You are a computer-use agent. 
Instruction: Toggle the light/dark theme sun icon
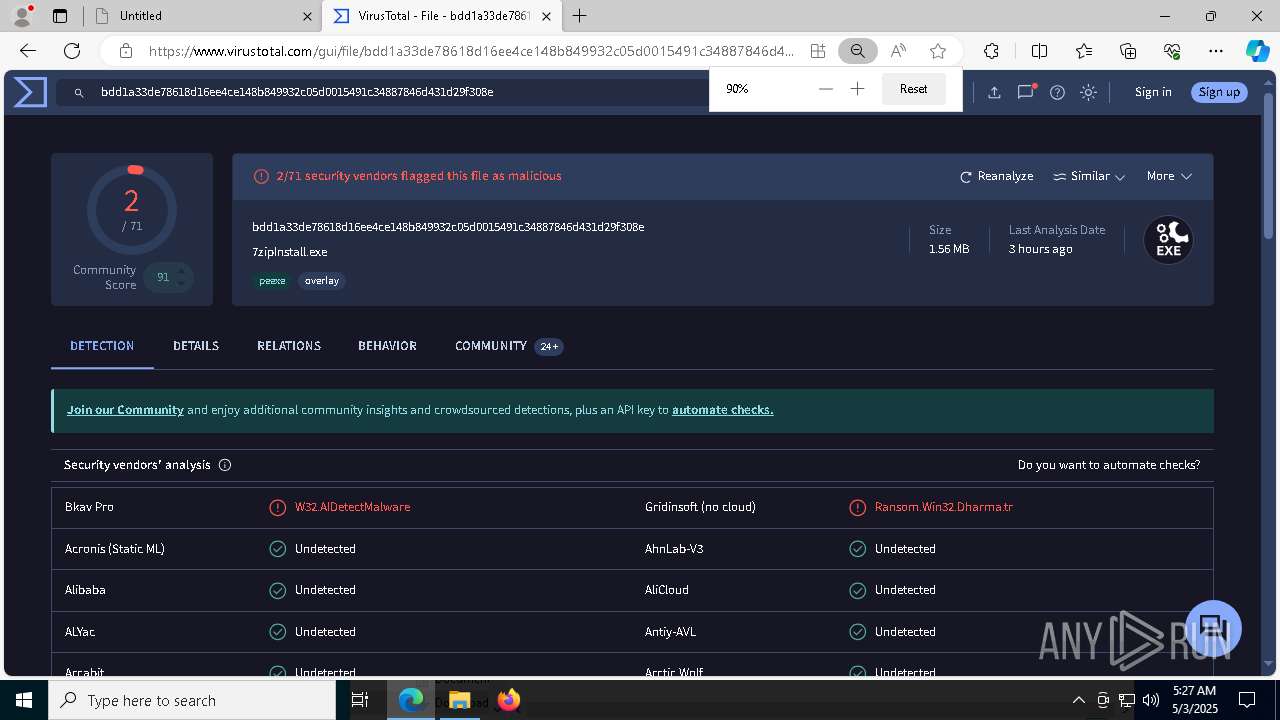click(1089, 92)
